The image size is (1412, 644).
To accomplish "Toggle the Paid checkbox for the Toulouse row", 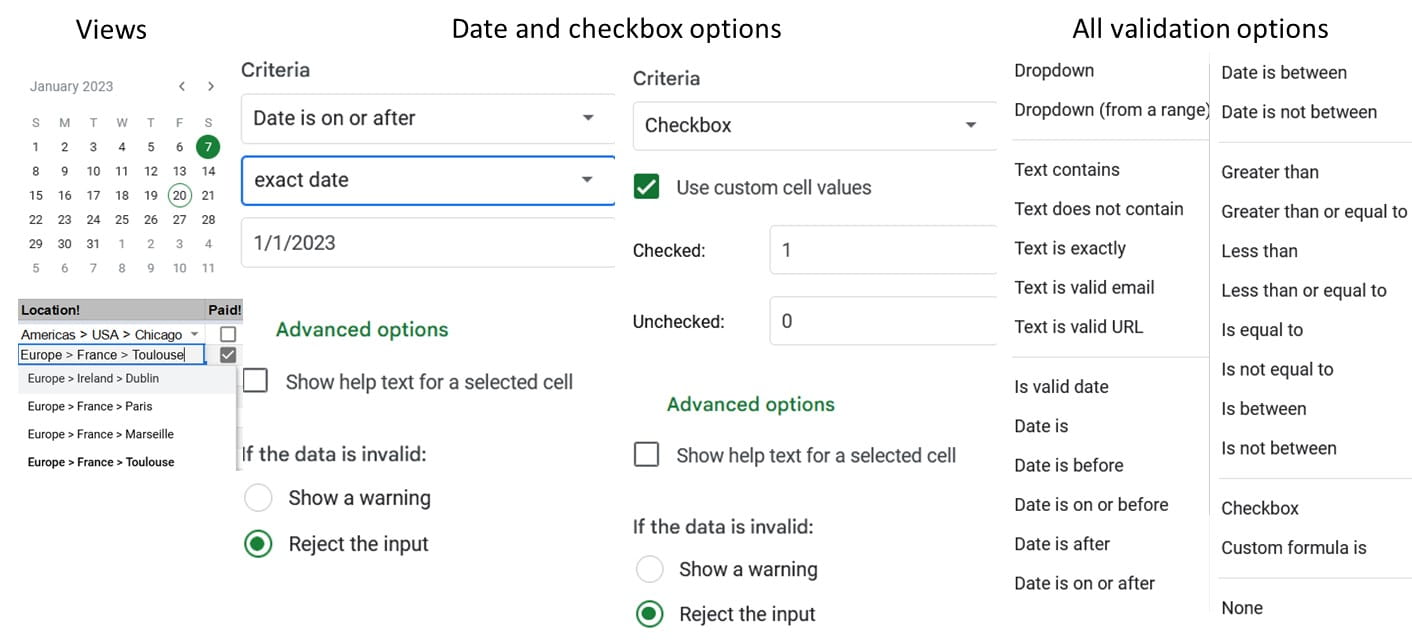I will coord(228,354).
